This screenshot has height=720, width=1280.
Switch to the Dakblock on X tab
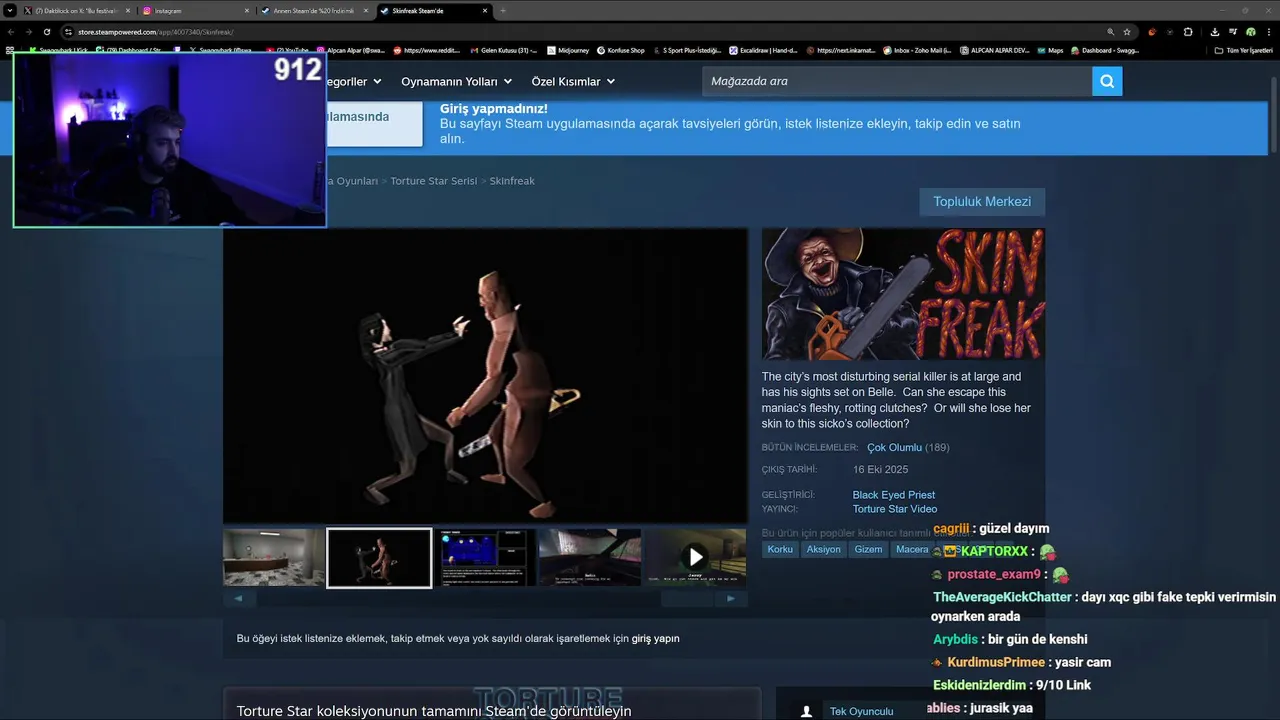click(x=76, y=11)
